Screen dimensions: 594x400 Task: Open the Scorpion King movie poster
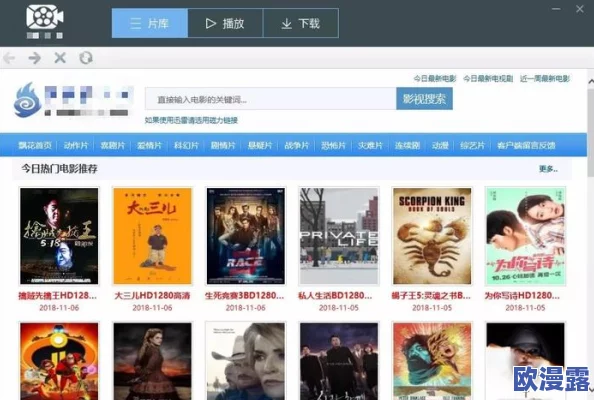[432, 236]
